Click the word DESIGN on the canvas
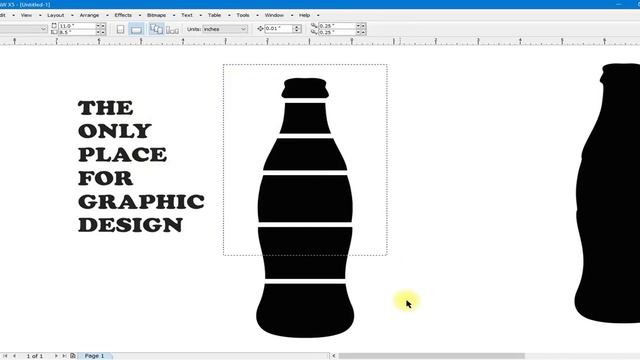 coord(130,225)
